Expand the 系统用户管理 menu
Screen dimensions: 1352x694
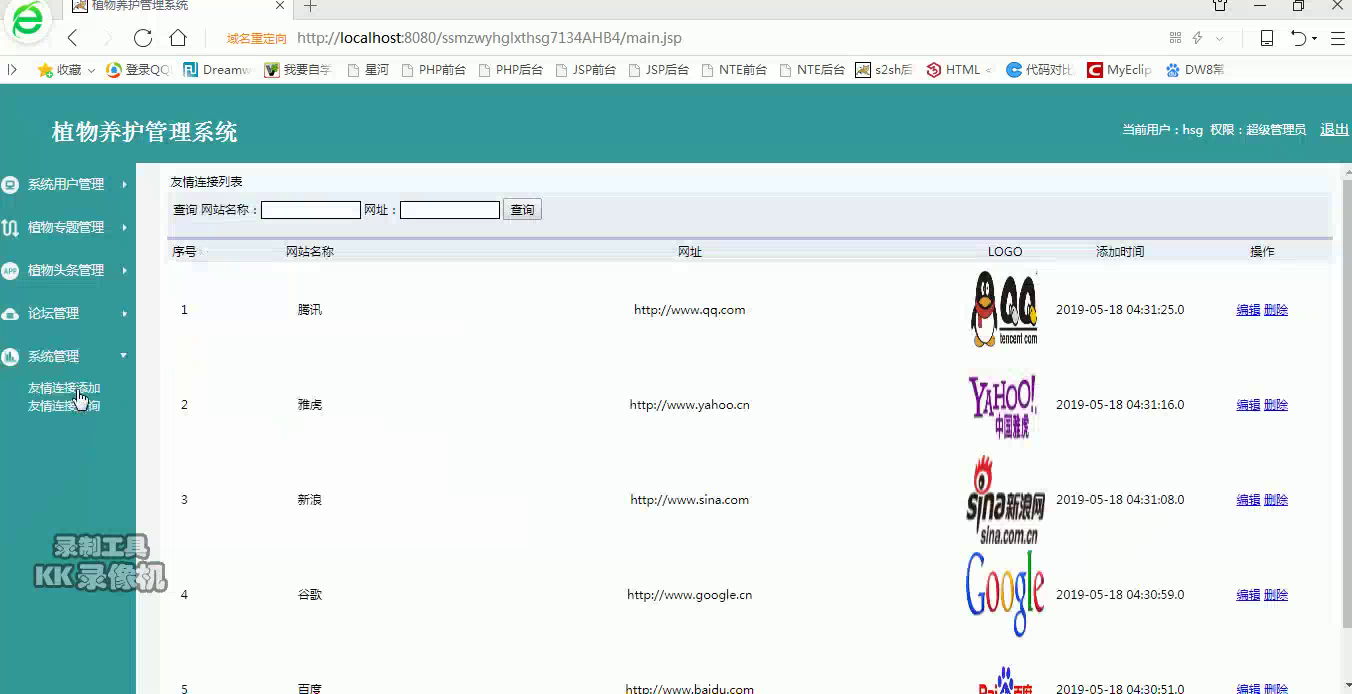pos(67,185)
